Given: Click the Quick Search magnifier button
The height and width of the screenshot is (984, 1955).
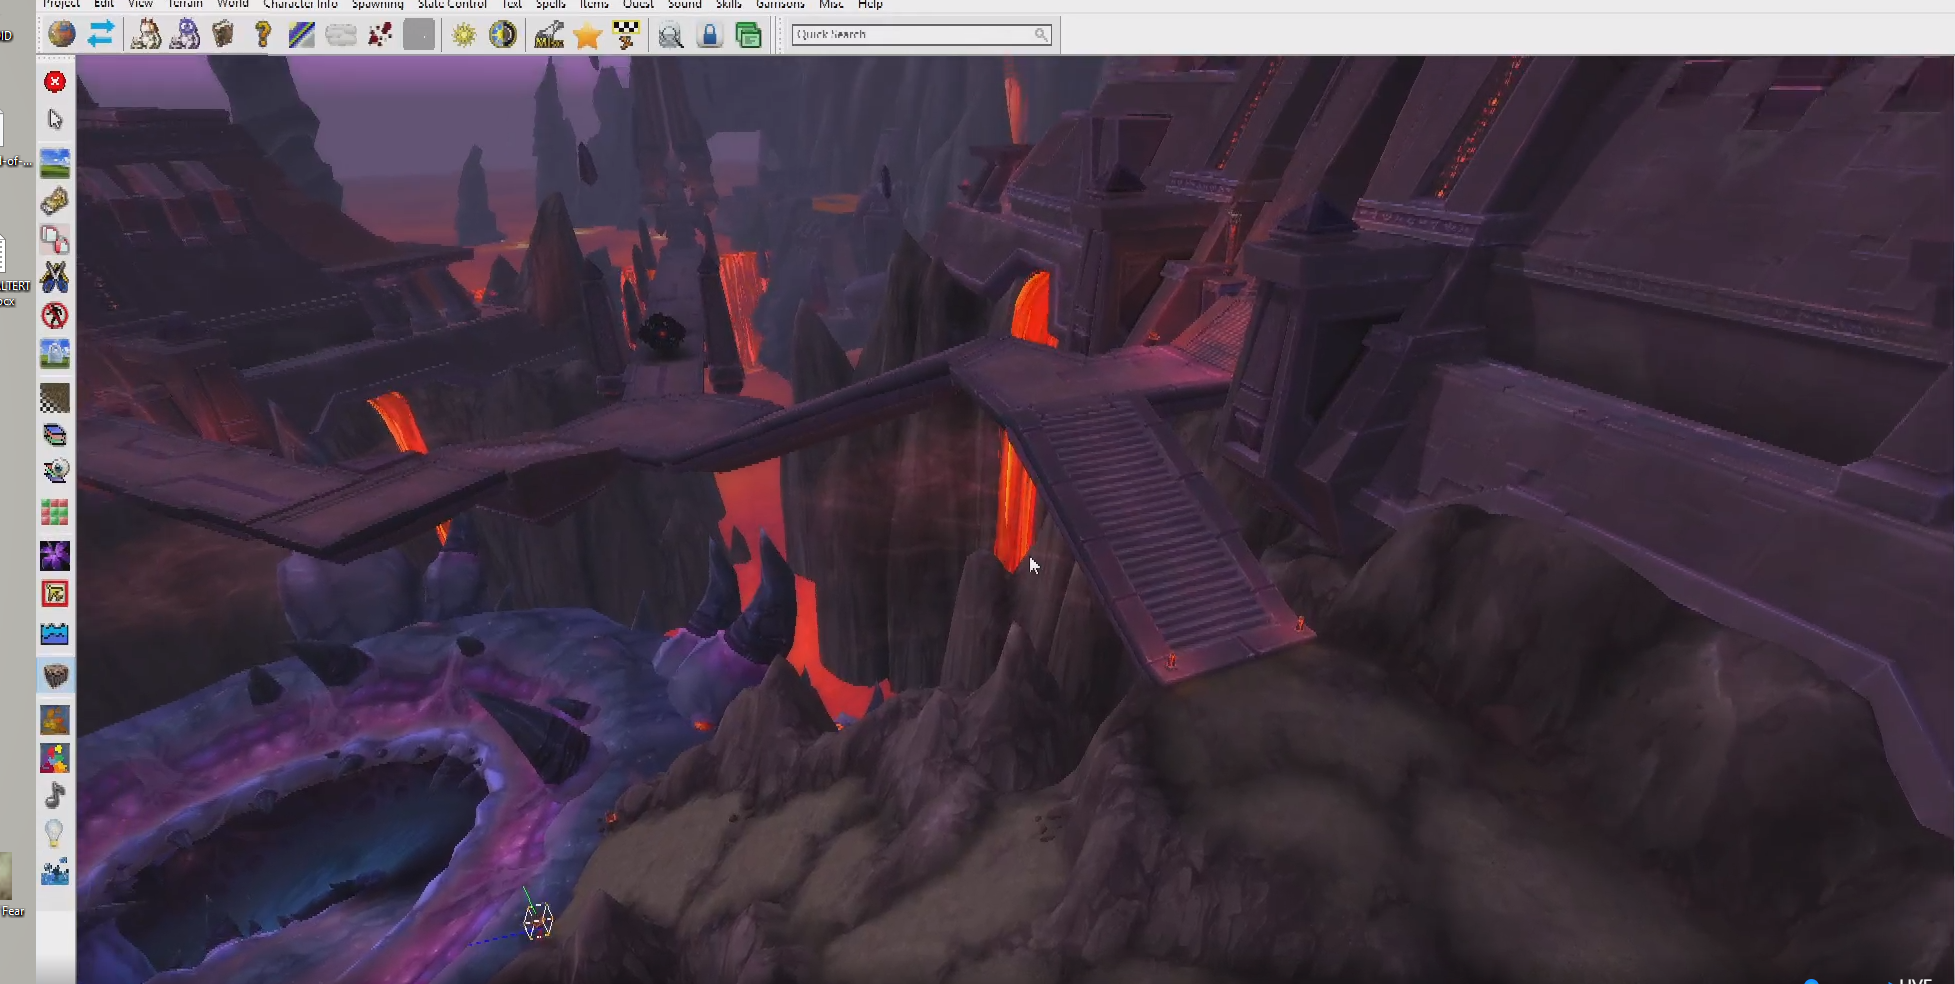Looking at the screenshot, I should pyautogui.click(x=1041, y=34).
